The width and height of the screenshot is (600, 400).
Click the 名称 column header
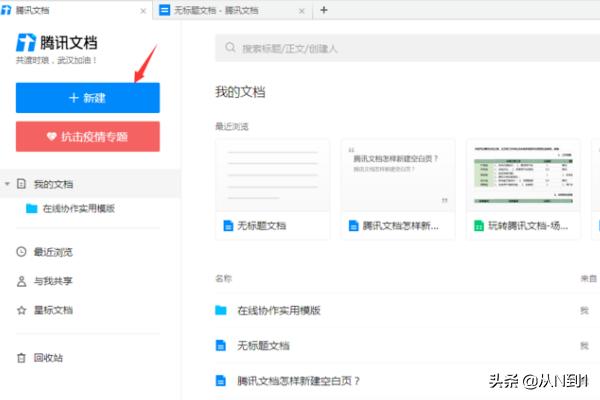click(x=223, y=279)
